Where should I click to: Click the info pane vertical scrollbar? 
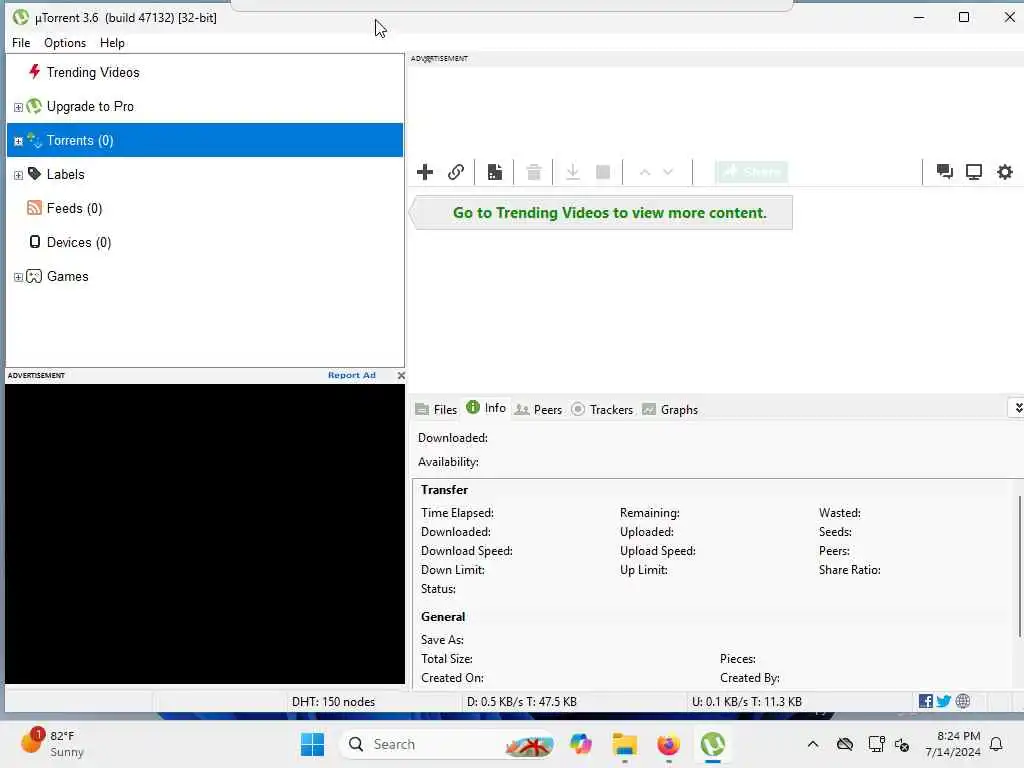click(1019, 566)
